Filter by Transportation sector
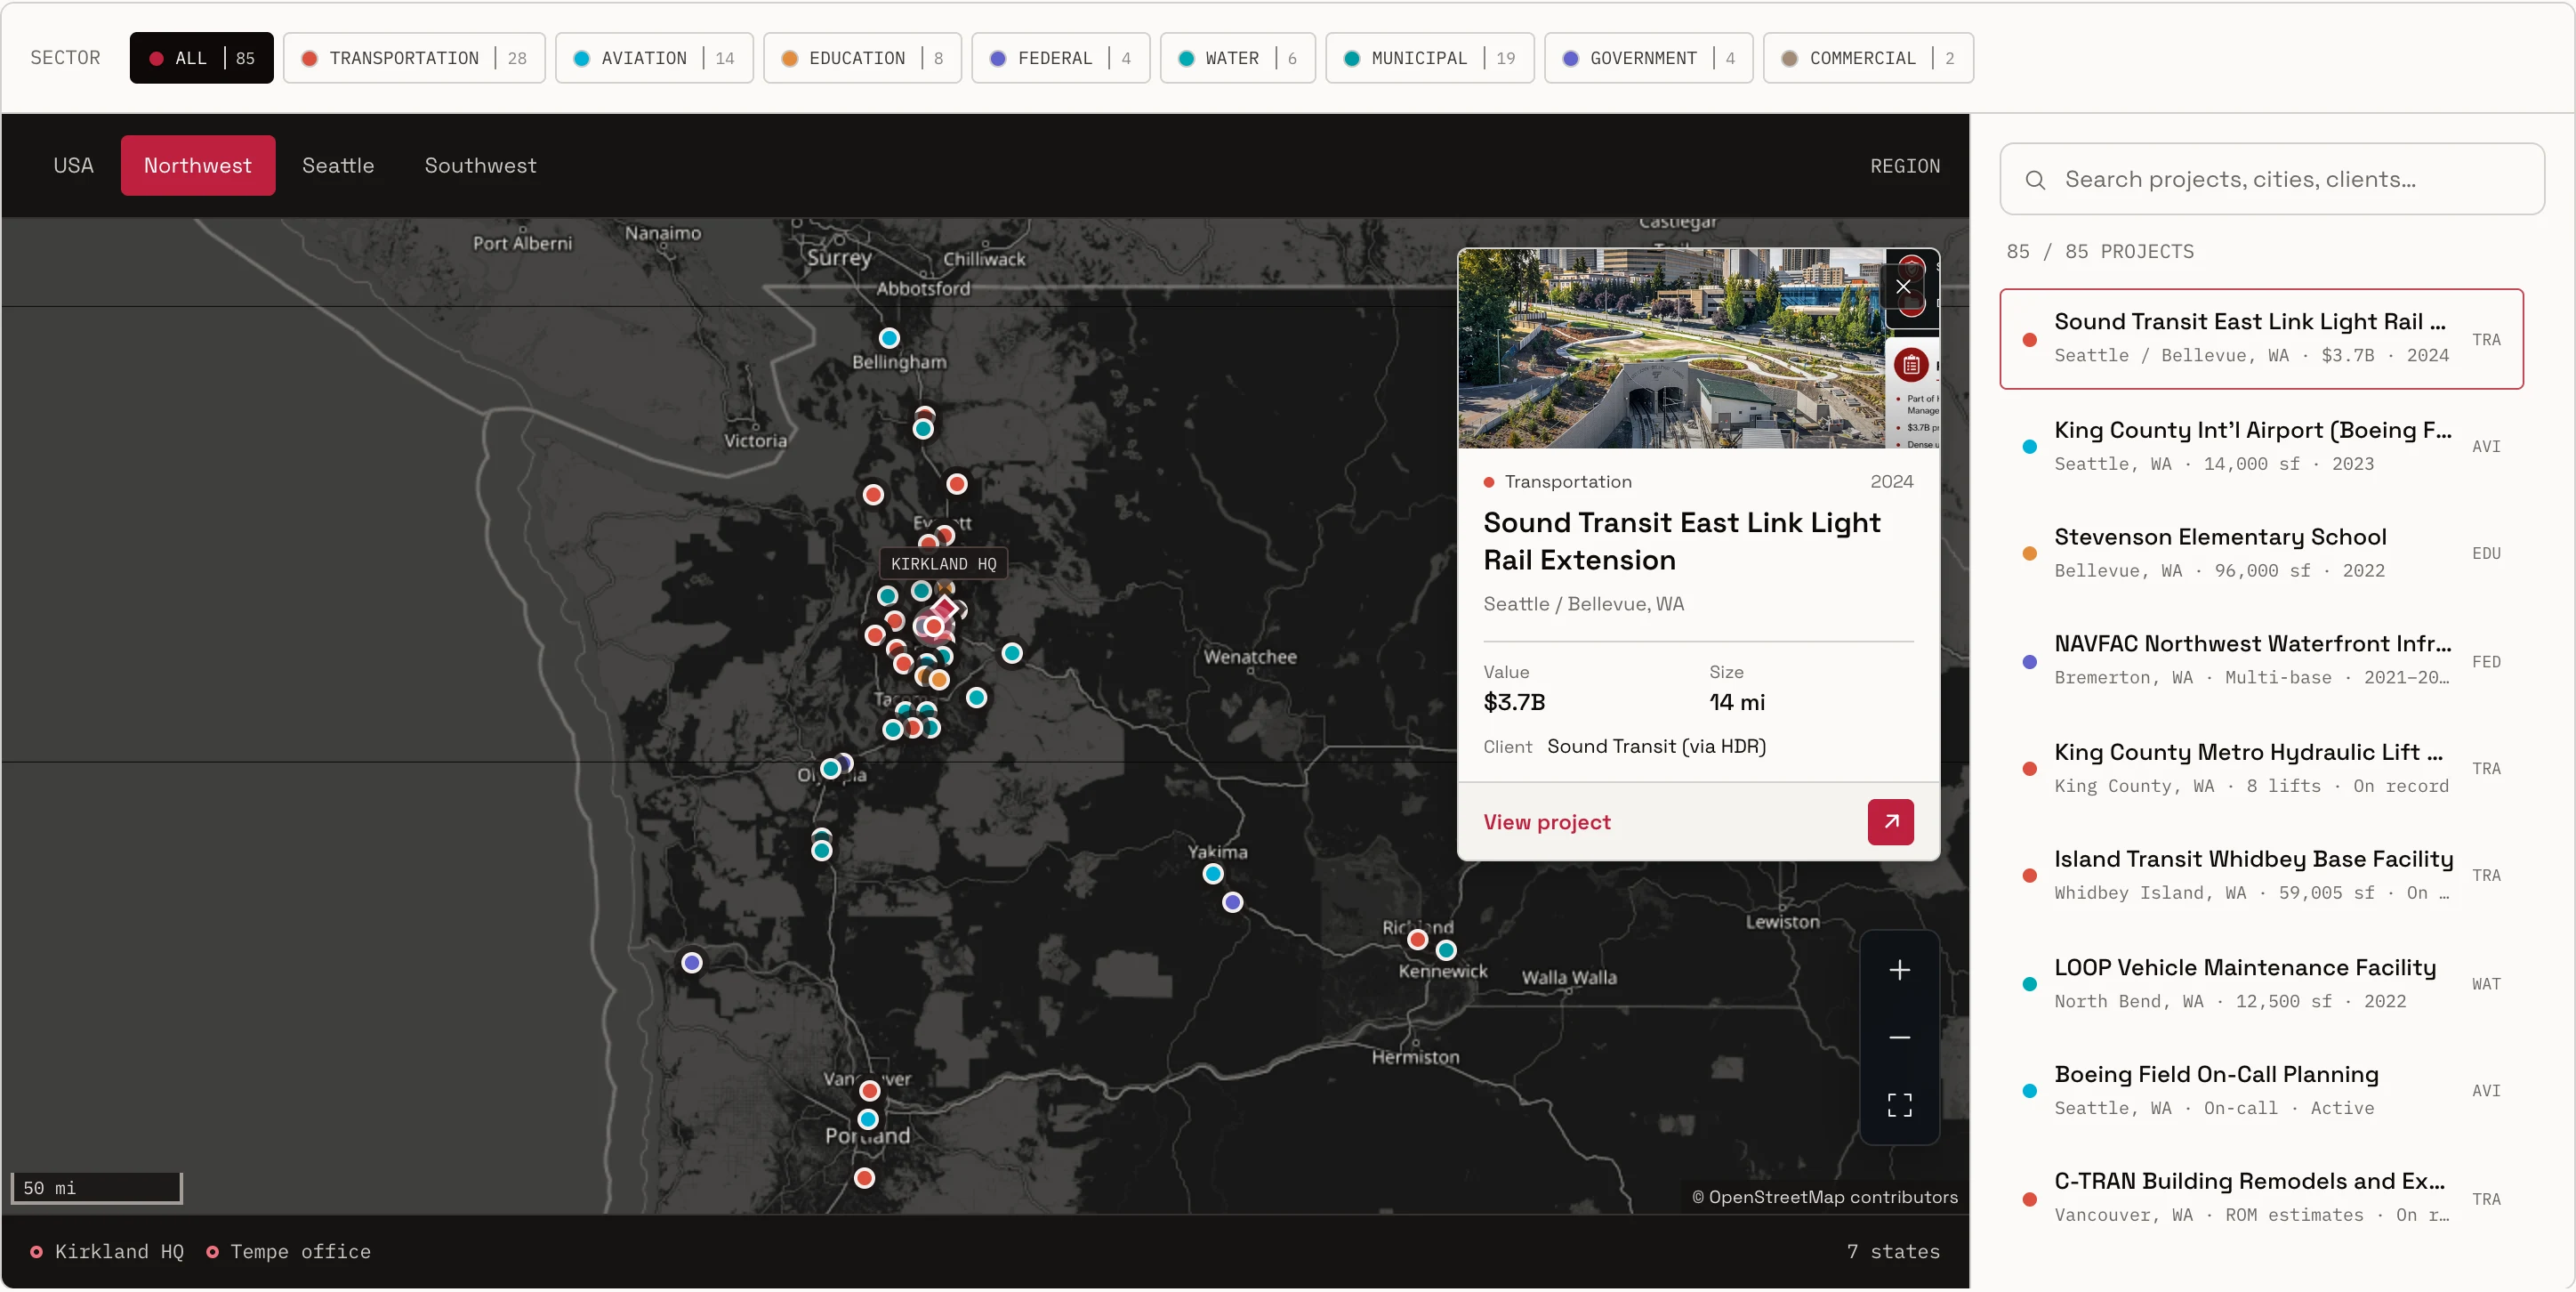Screen dimensions: 2576x1292 coord(414,58)
